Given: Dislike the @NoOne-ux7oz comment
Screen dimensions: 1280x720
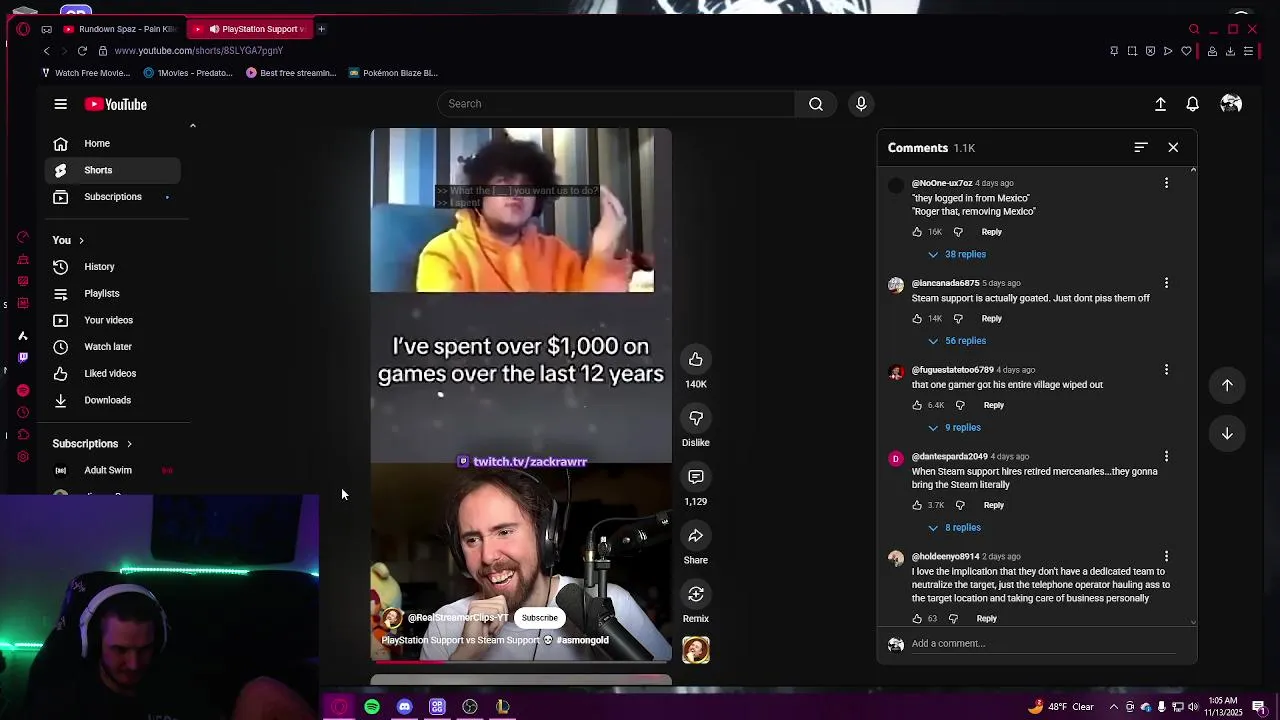Looking at the screenshot, I should tap(958, 232).
